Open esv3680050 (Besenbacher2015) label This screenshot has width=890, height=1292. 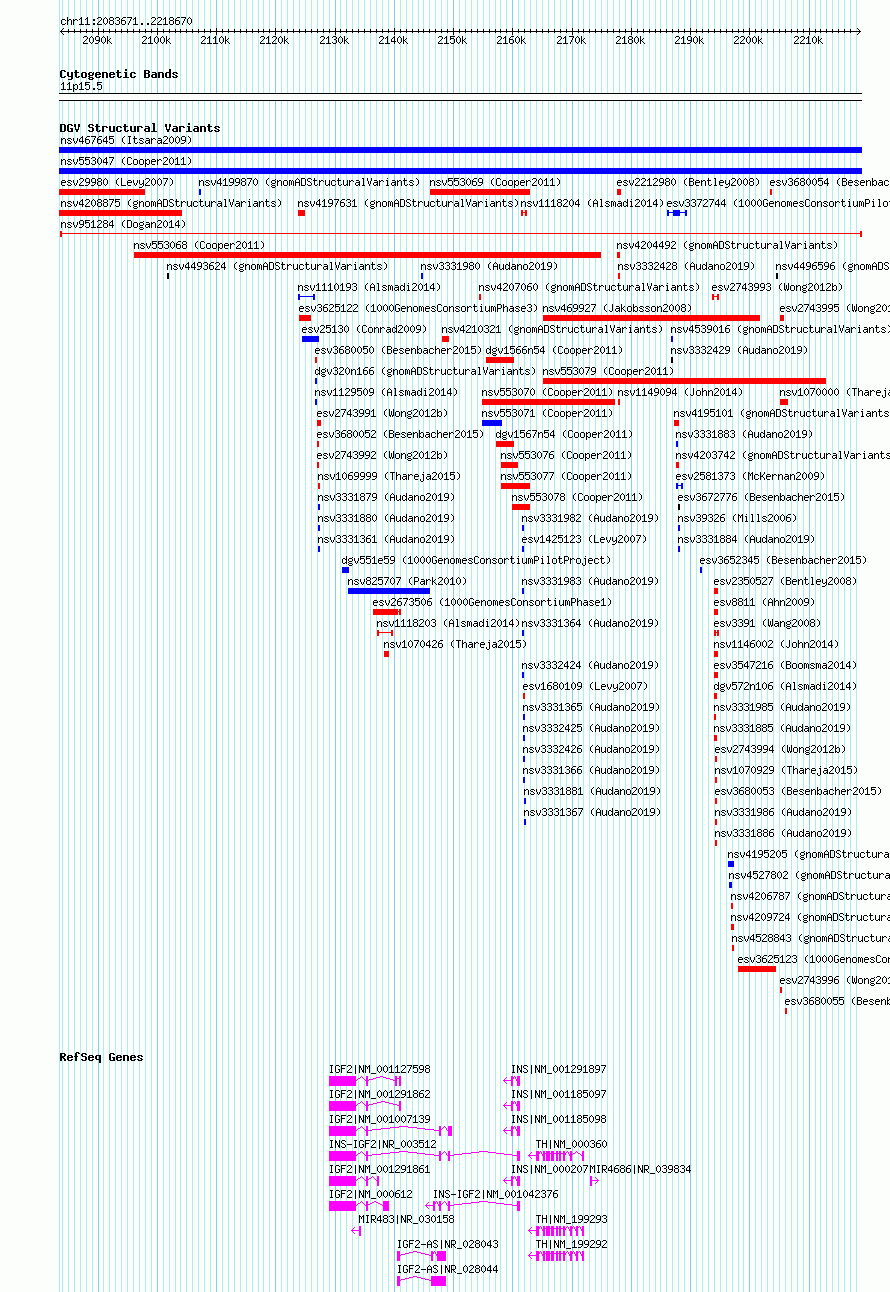pos(398,350)
